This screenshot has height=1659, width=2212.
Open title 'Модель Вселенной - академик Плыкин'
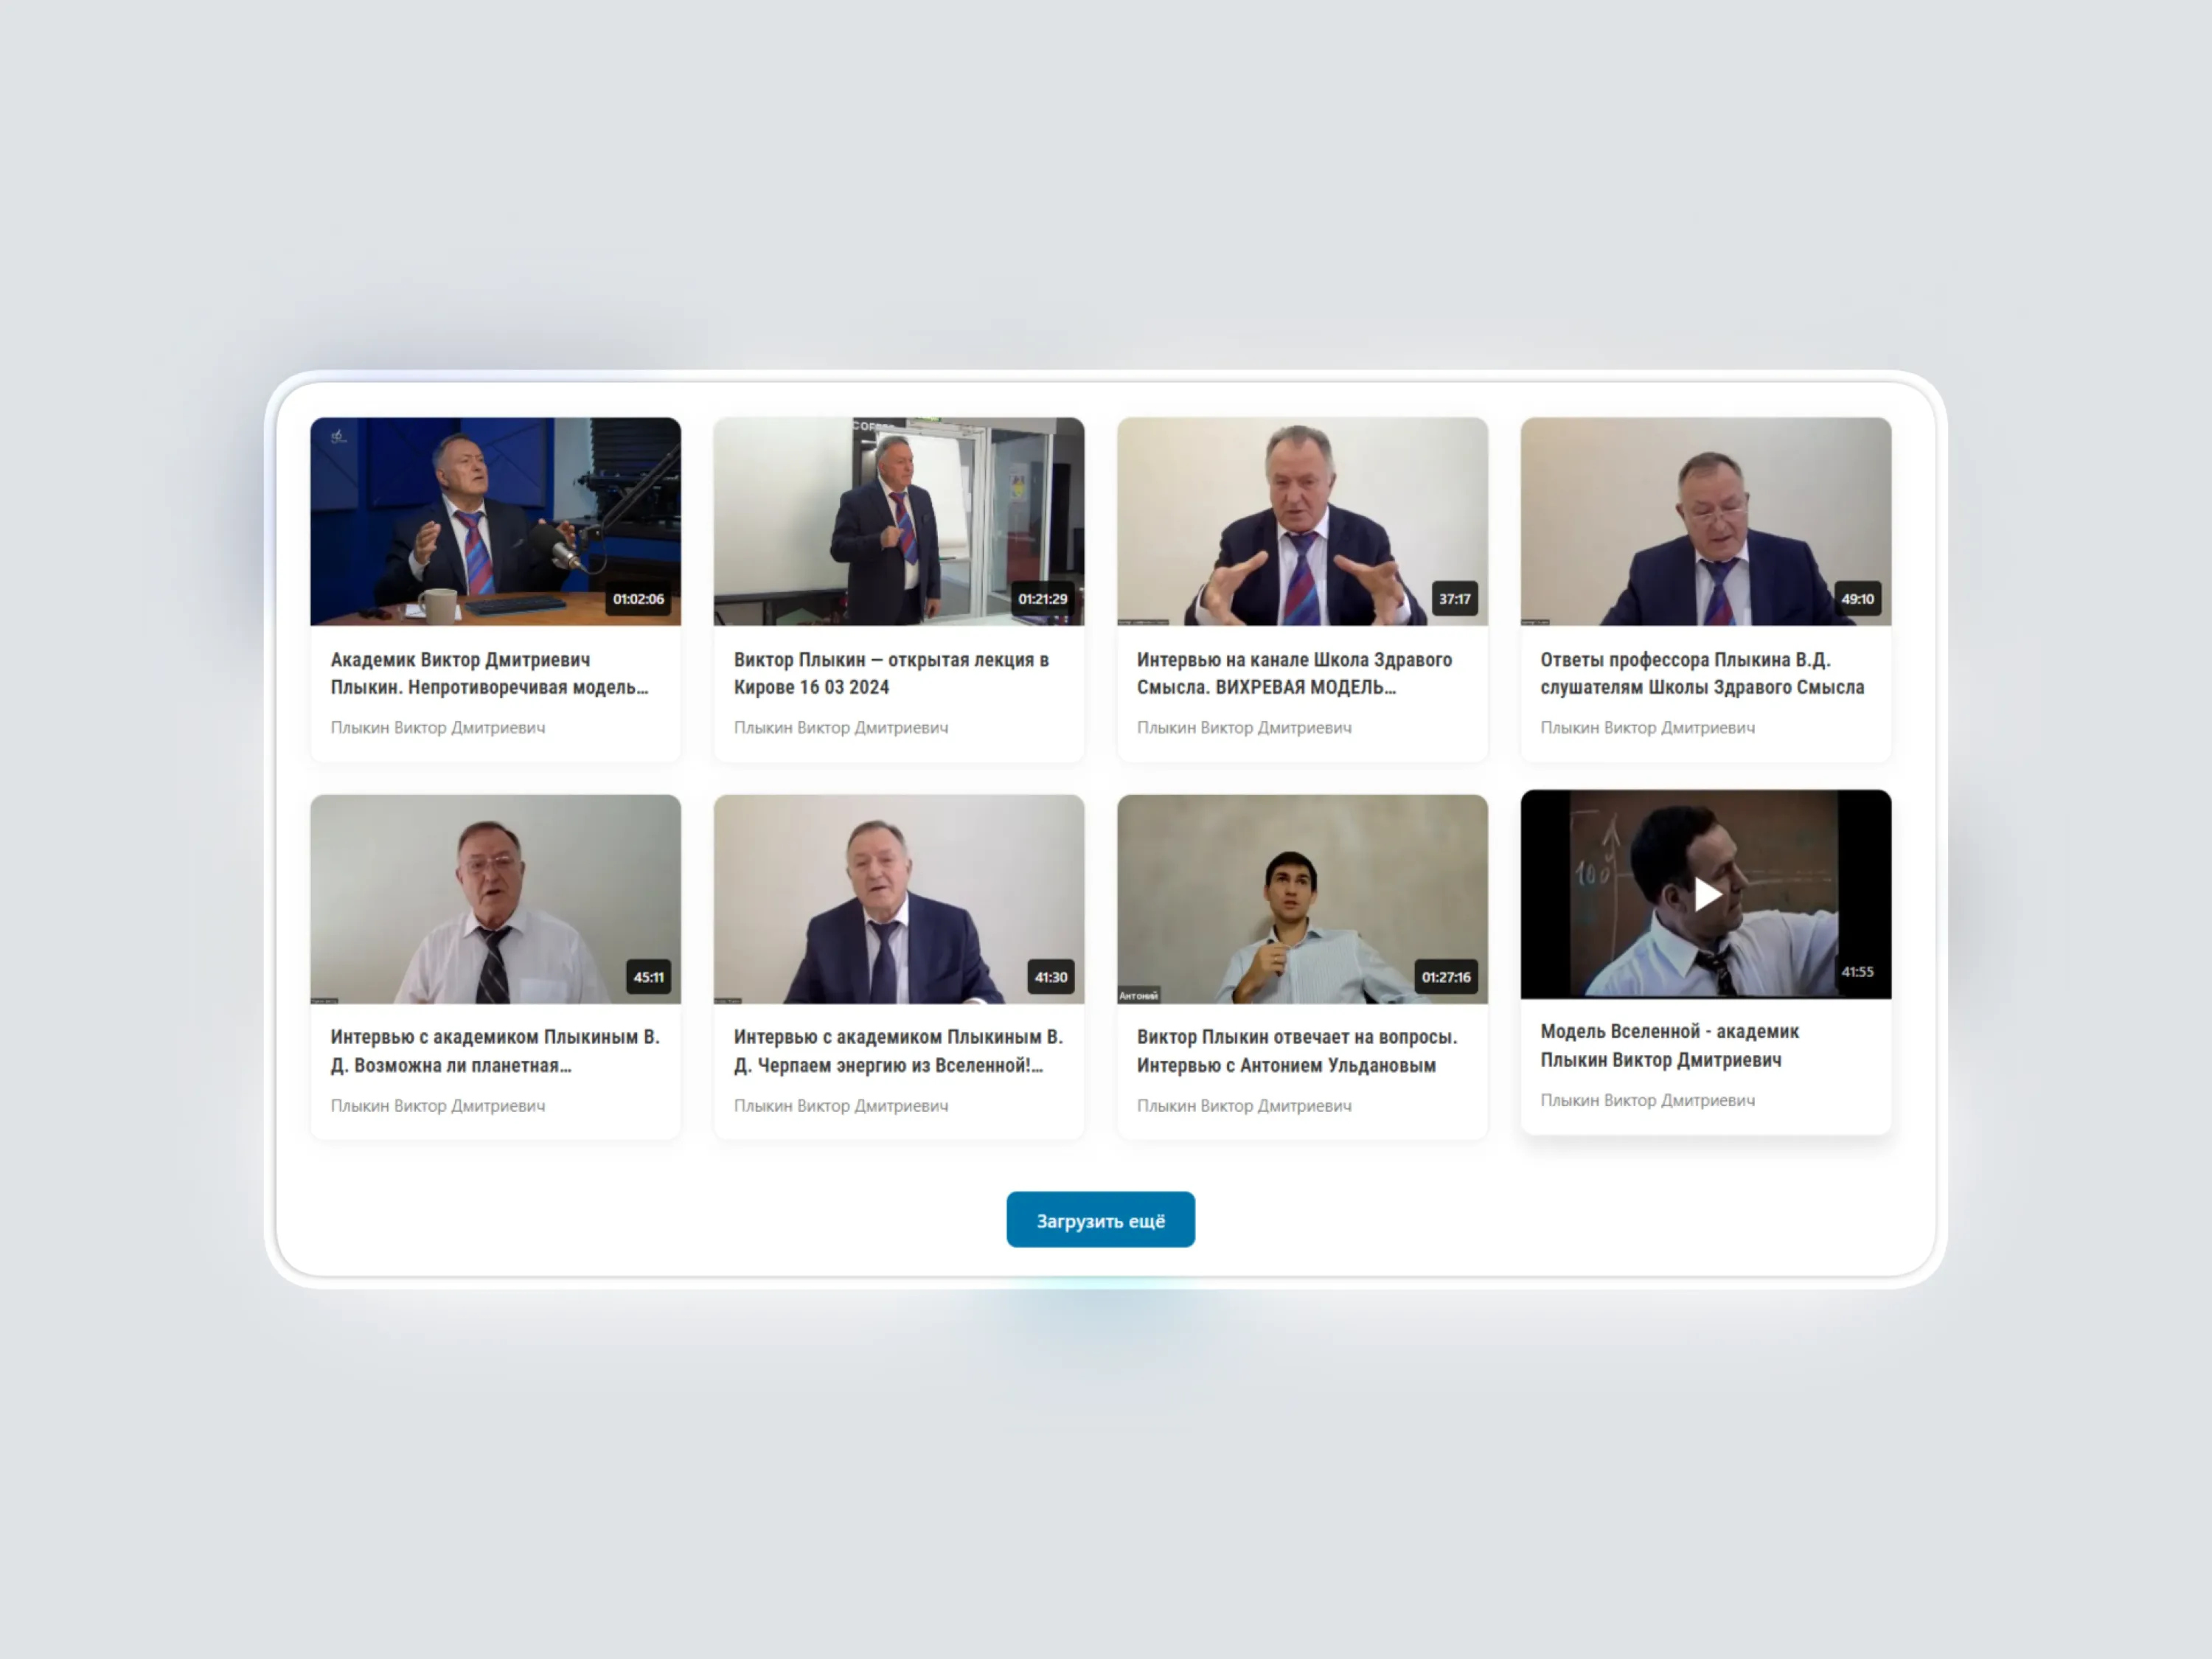(x=1669, y=1045)
